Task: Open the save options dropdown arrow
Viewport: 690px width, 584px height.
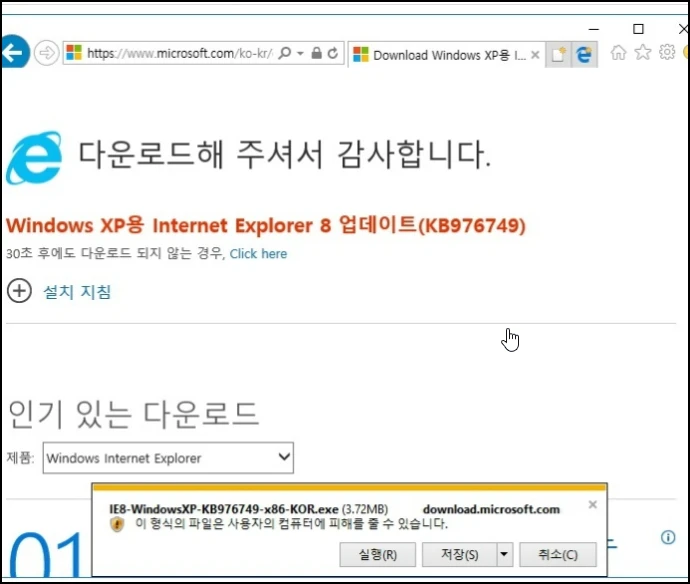Action: (505, 555)
